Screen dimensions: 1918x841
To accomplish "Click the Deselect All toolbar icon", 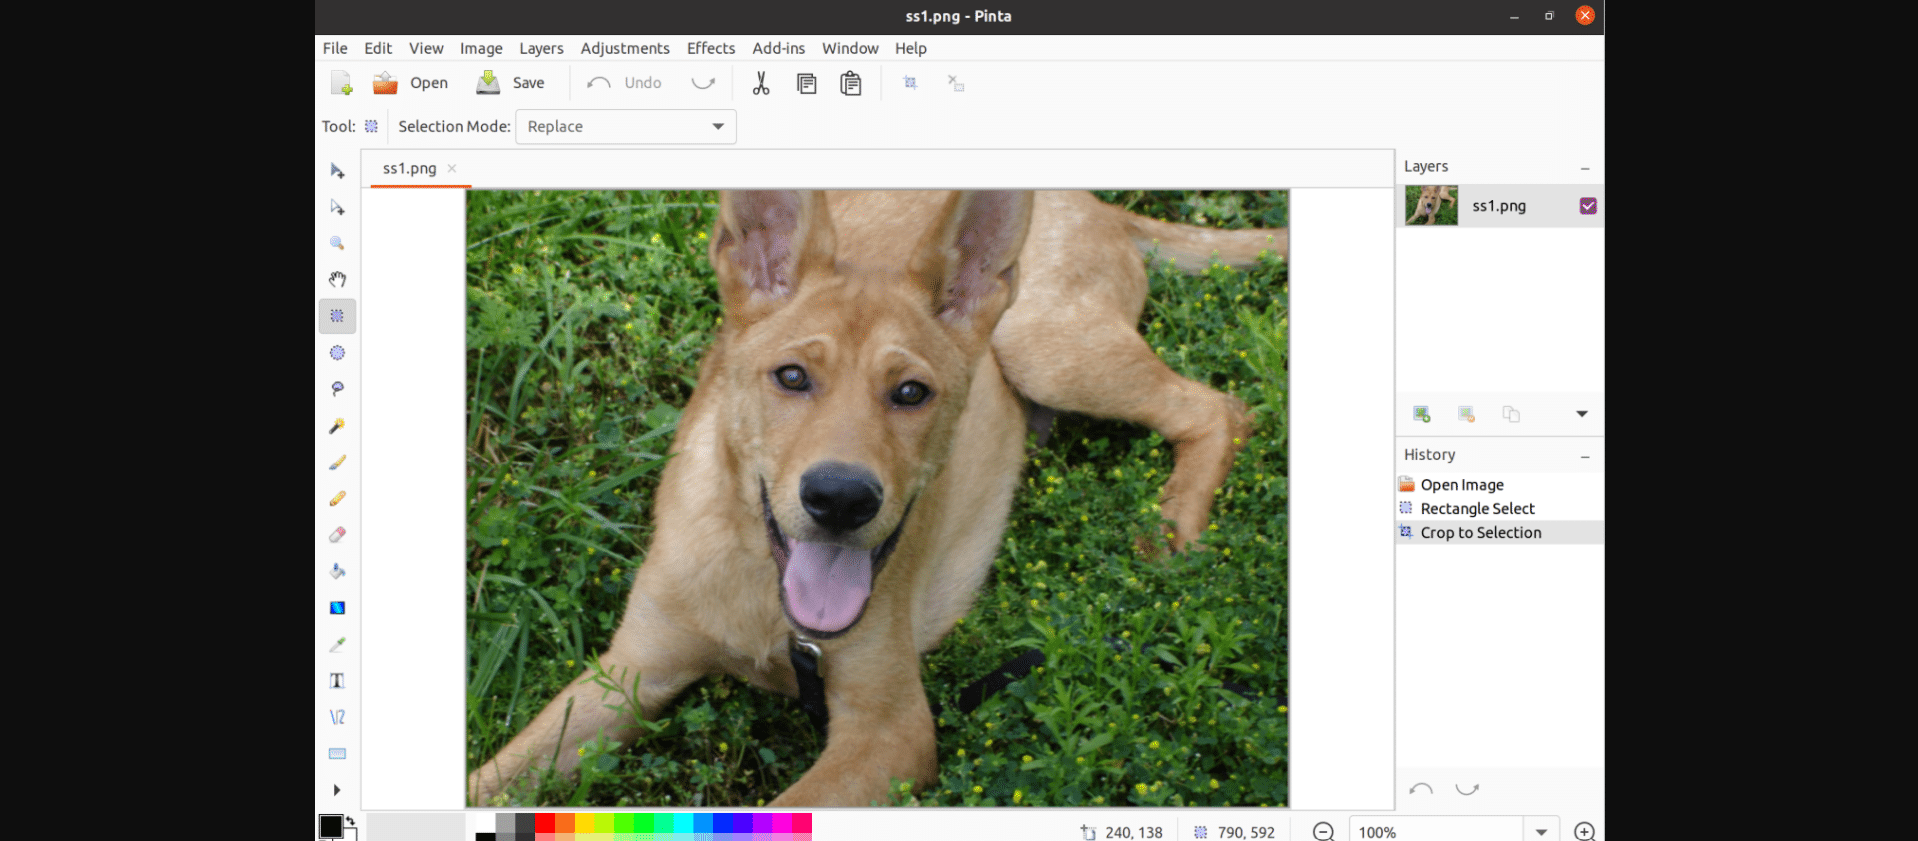I will click(x=955, y=83).
